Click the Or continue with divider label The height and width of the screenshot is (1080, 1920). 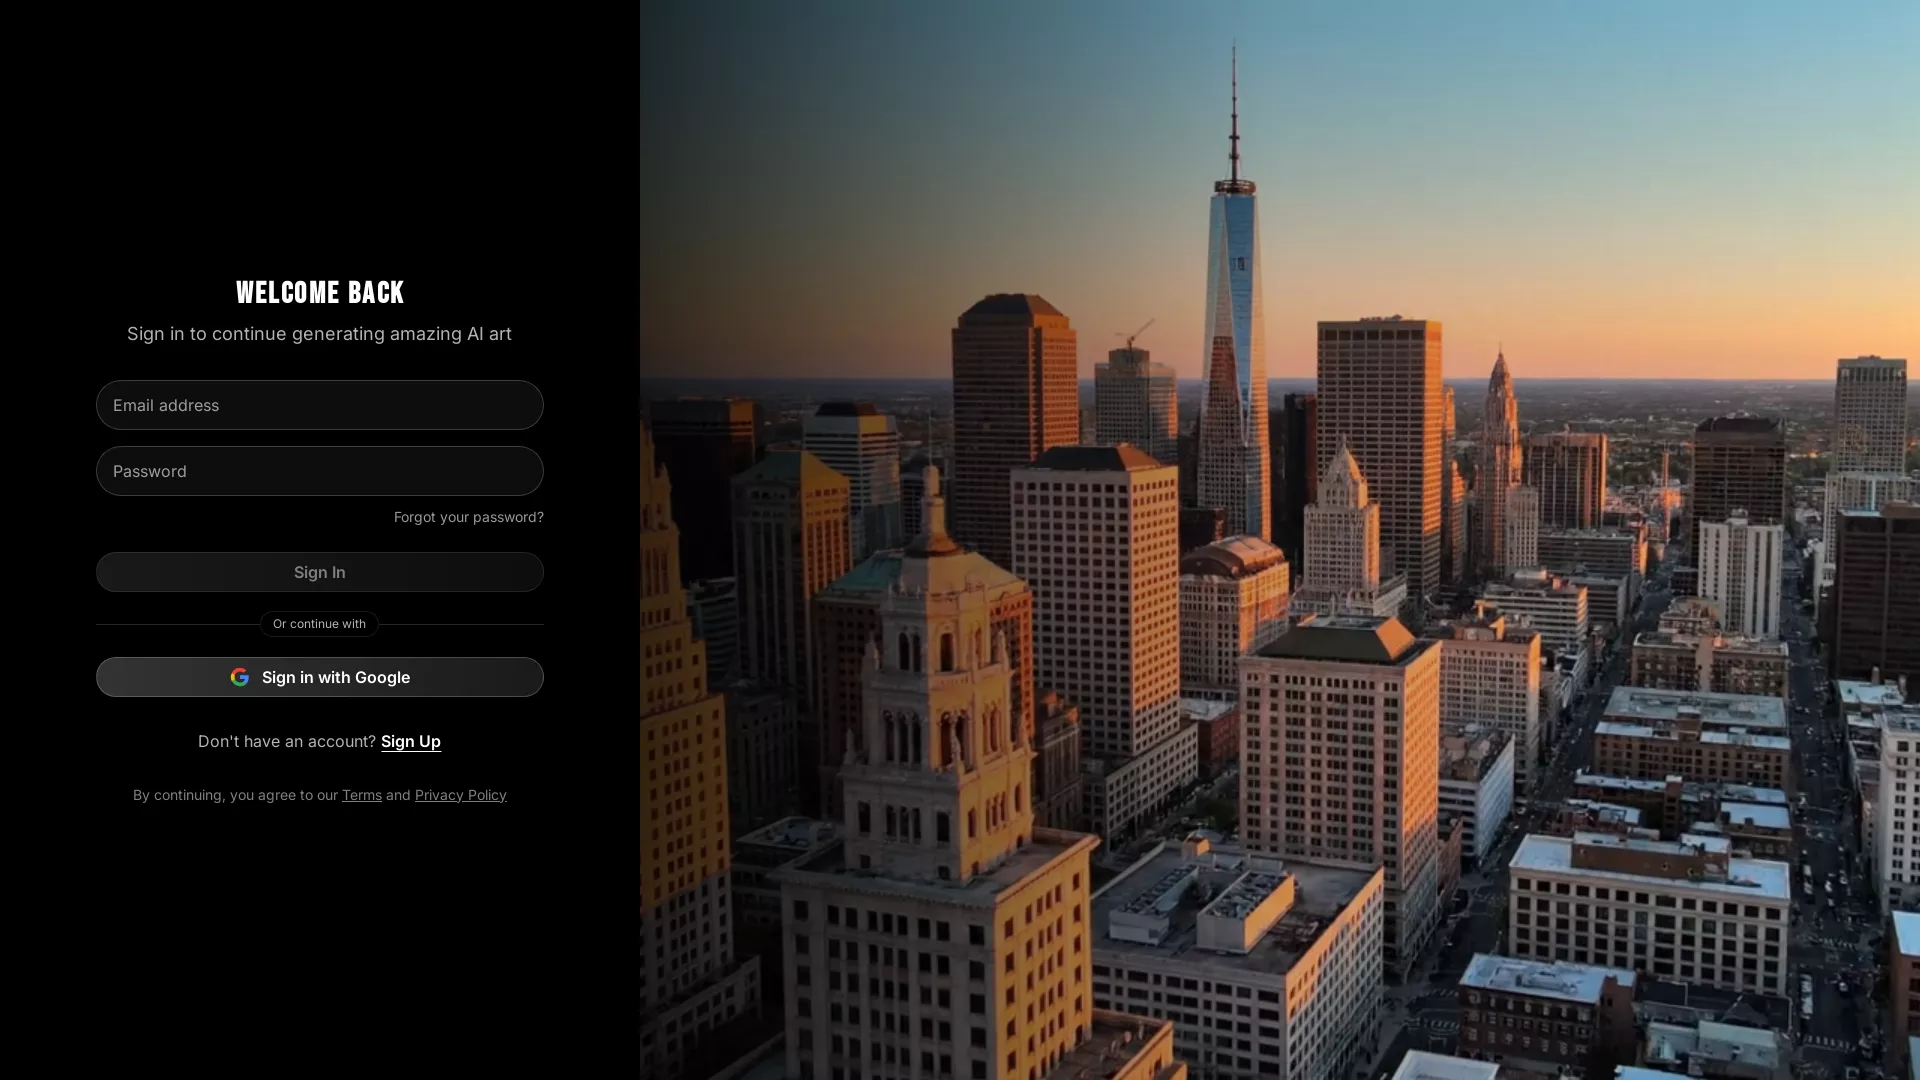click(x=319, y=623)
